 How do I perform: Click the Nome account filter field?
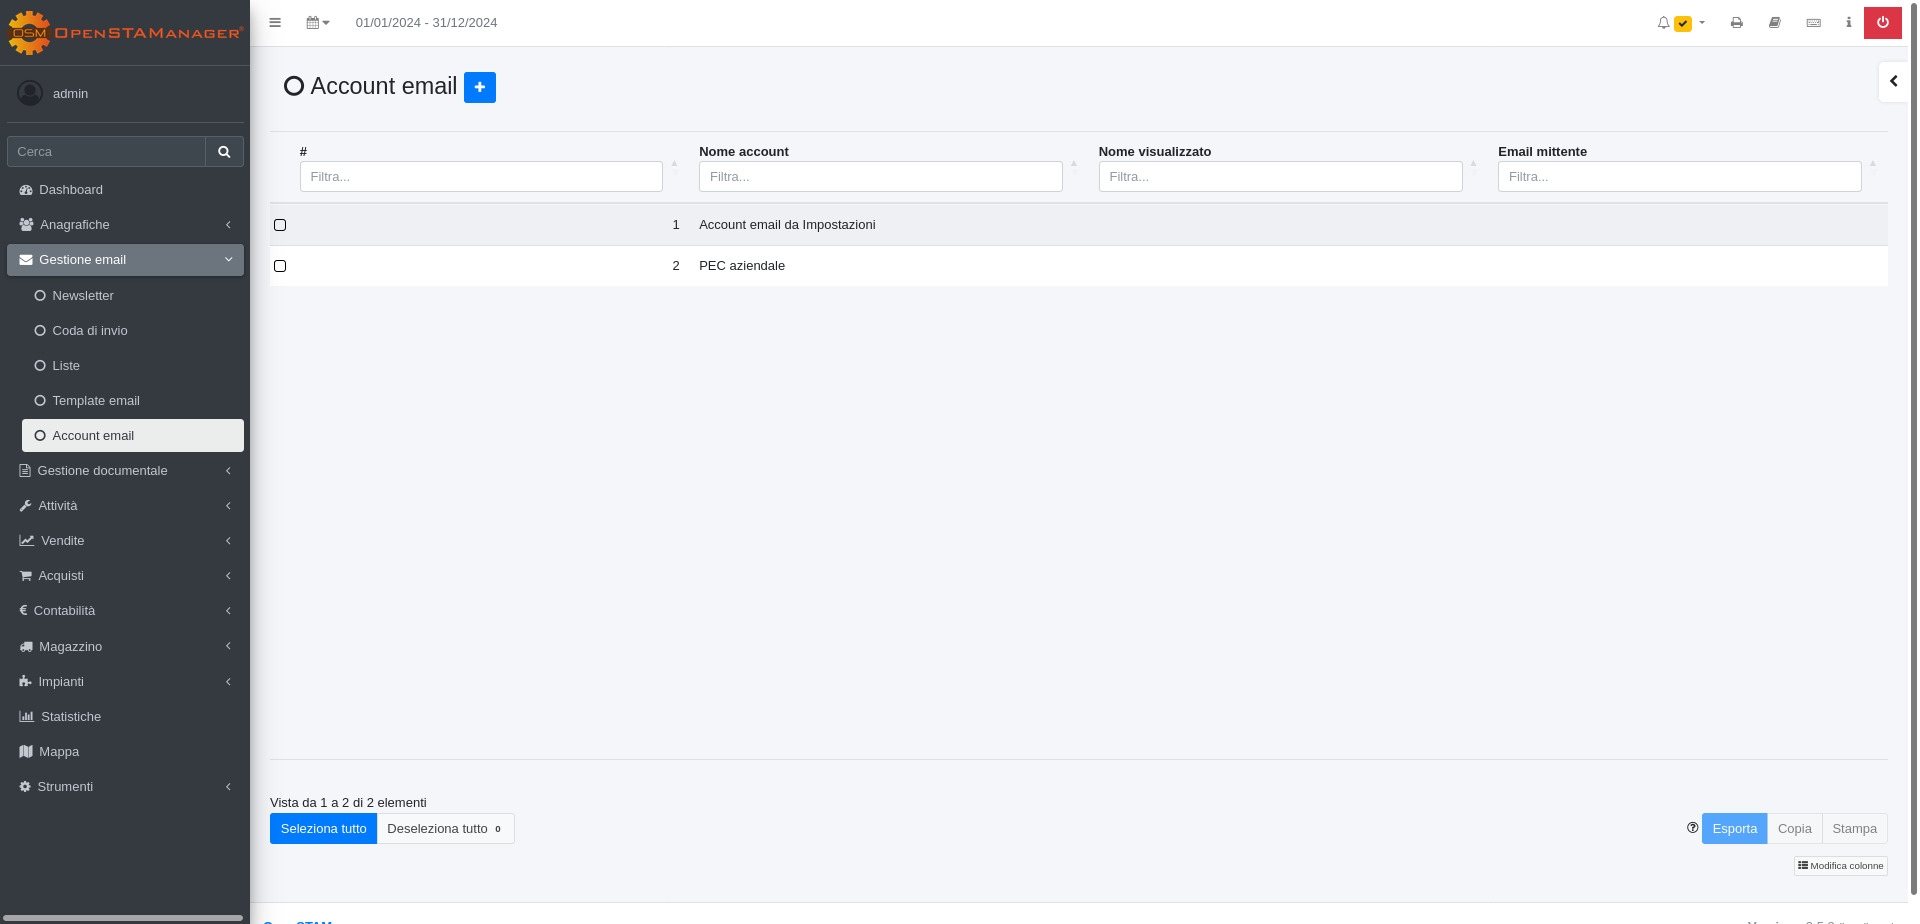click(x=880, y=177)
